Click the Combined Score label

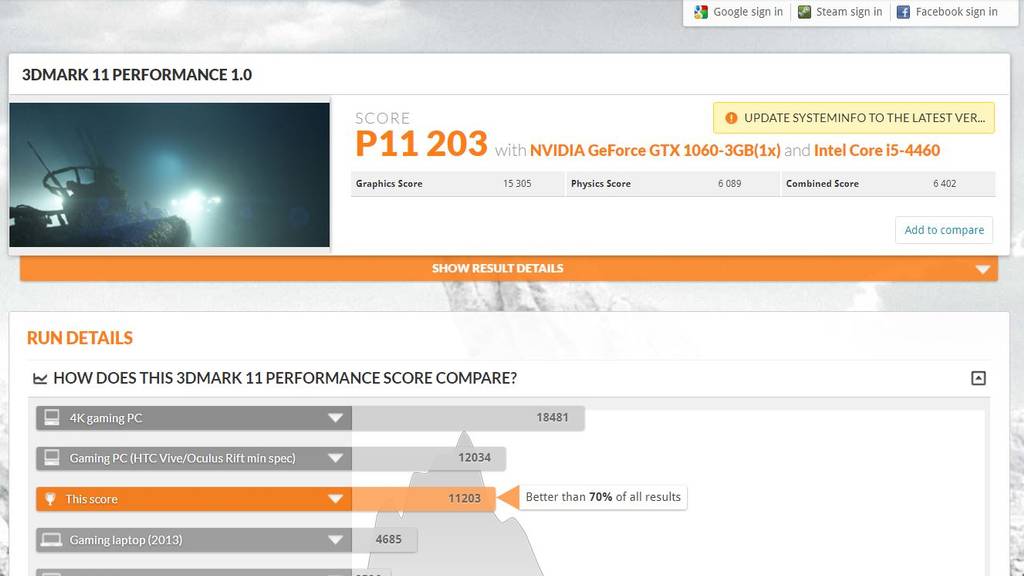(822, 184)
